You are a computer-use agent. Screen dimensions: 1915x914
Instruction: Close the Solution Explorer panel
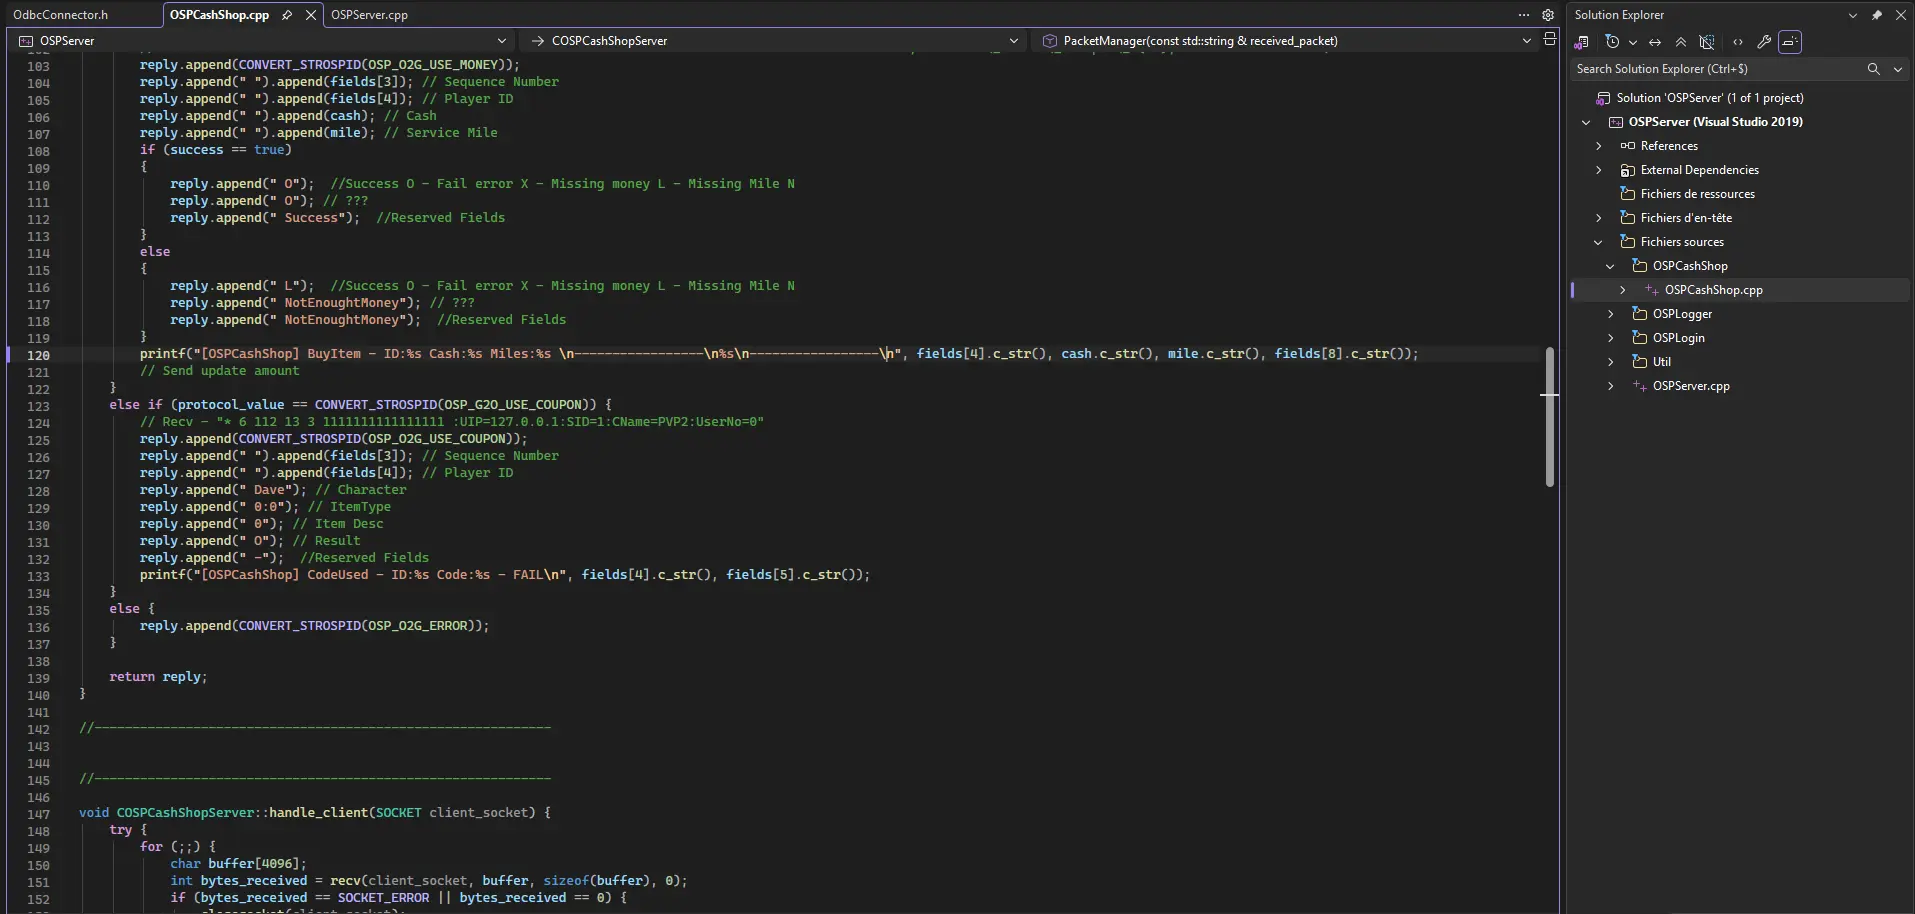click(1900, 15)
